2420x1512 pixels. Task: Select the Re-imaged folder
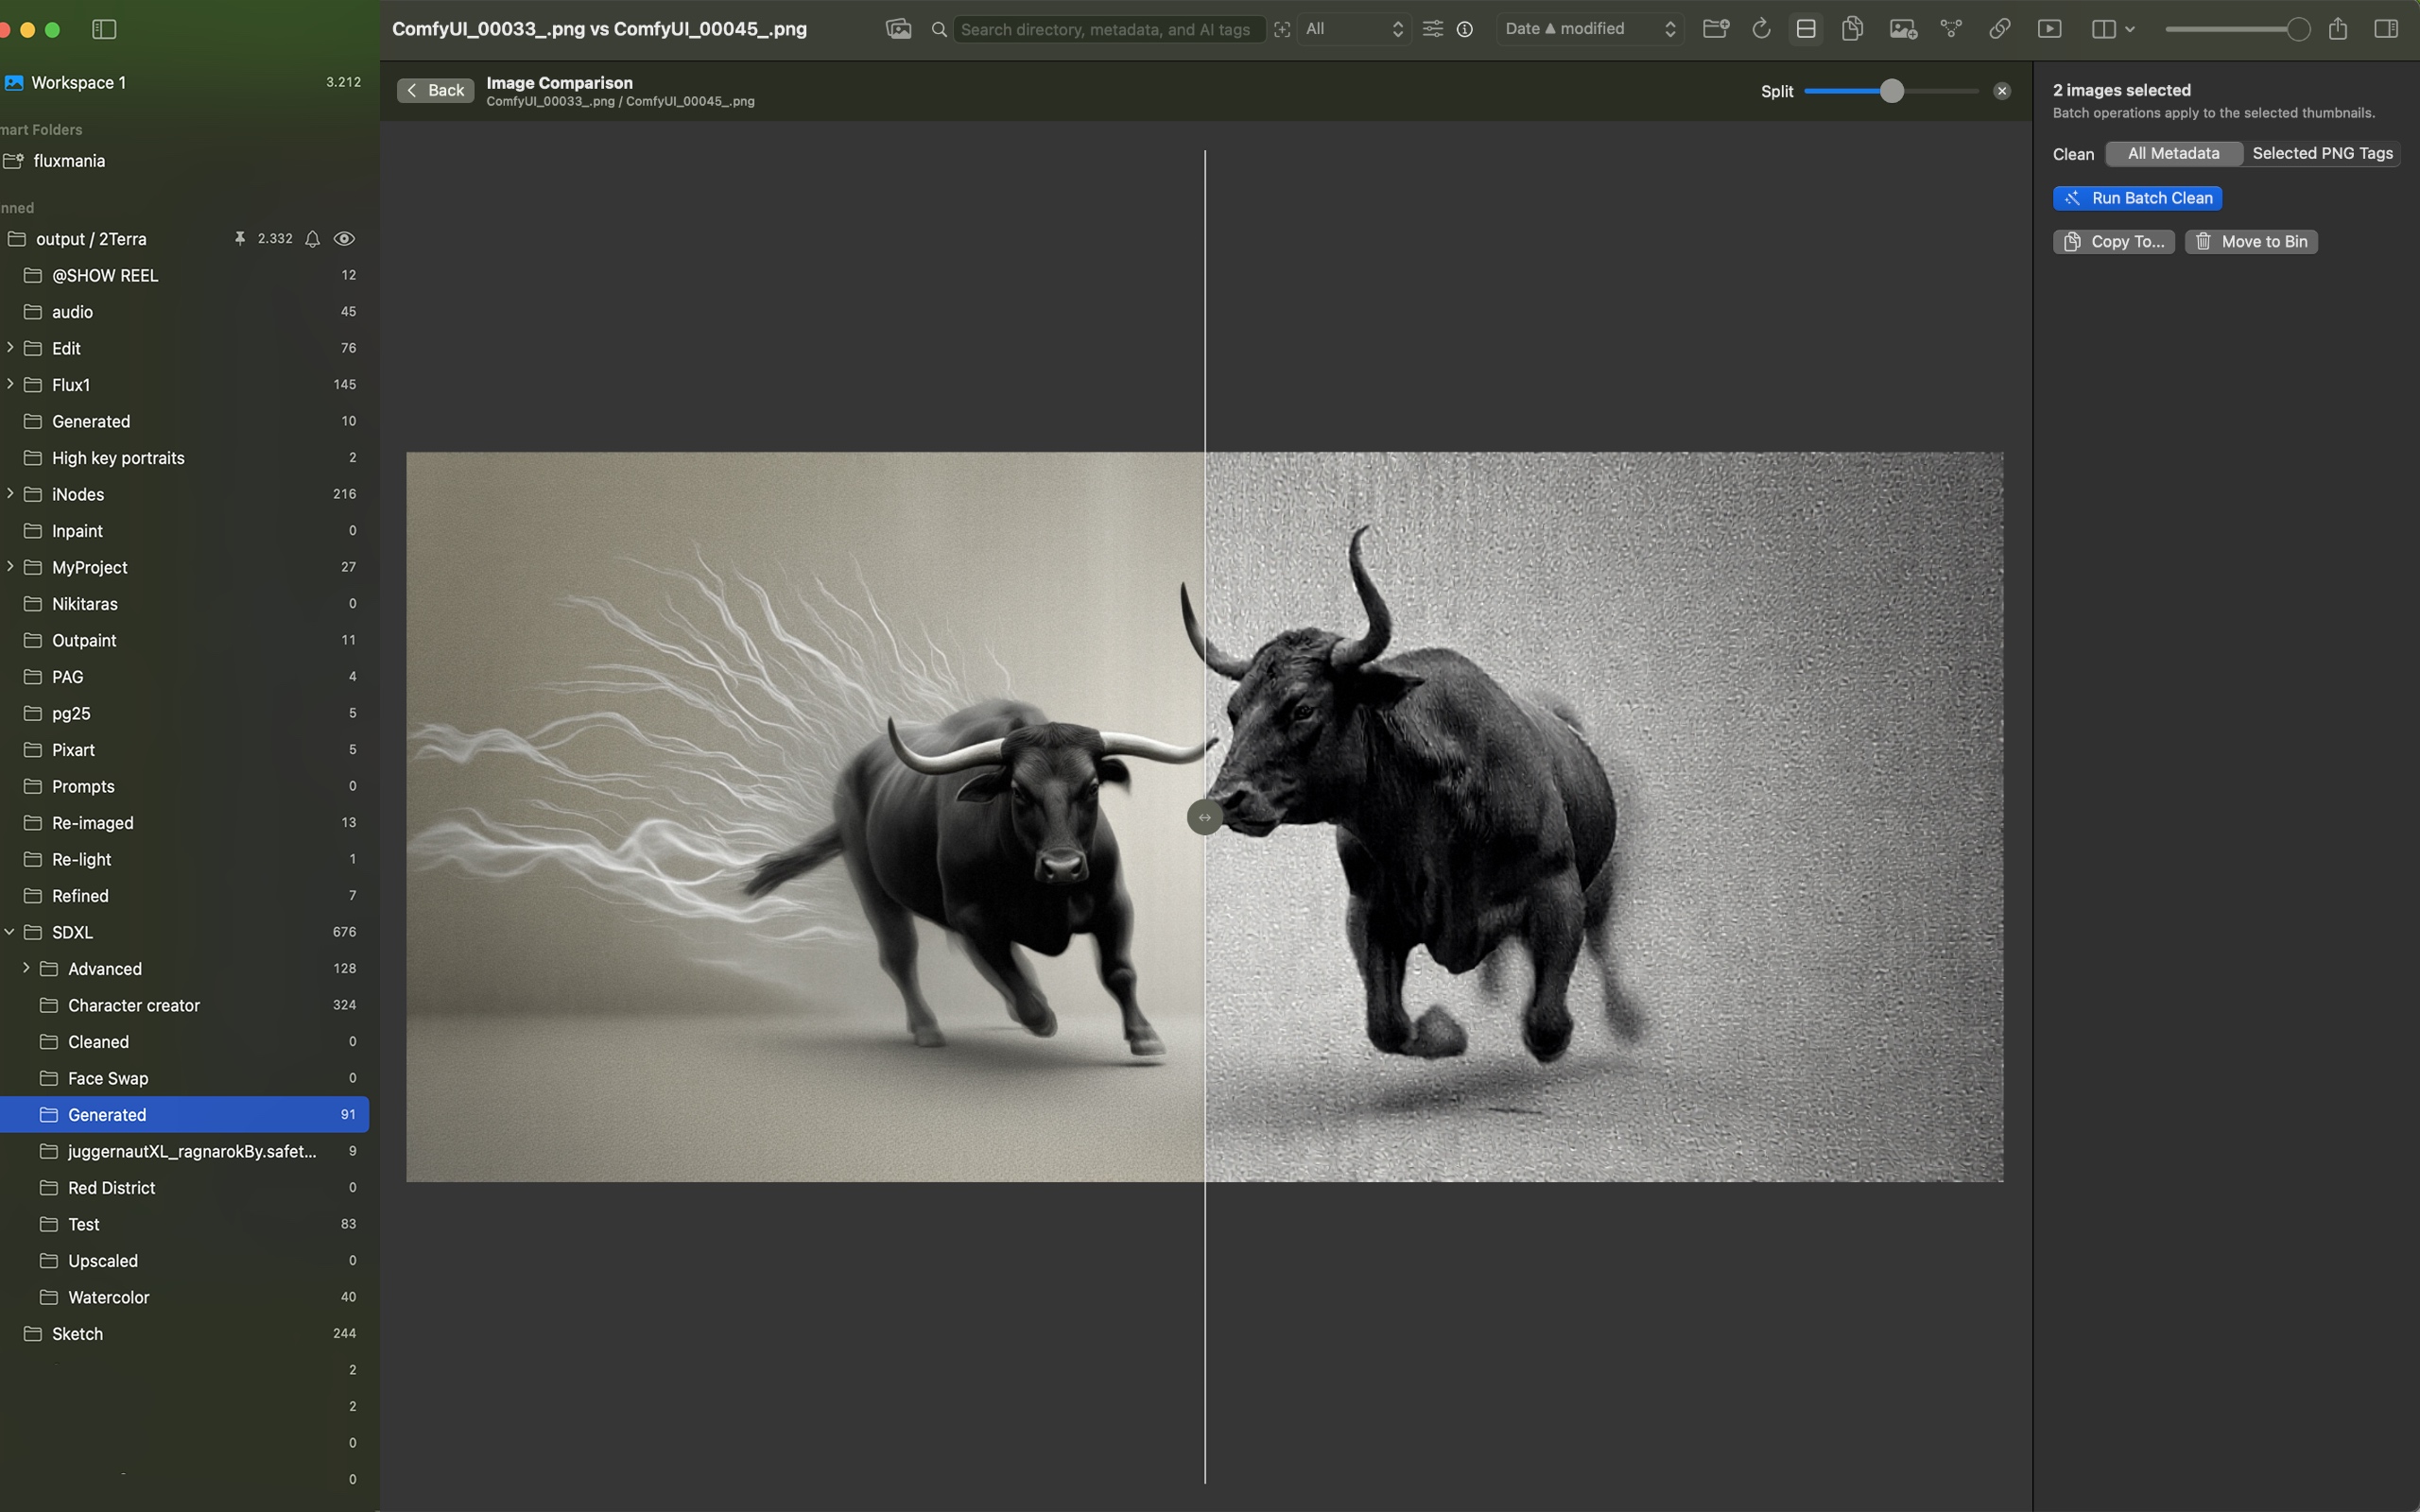tap(185, 823)
